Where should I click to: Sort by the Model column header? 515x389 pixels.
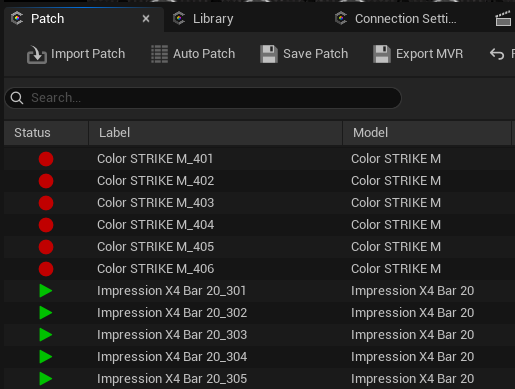tap(427, 133)
